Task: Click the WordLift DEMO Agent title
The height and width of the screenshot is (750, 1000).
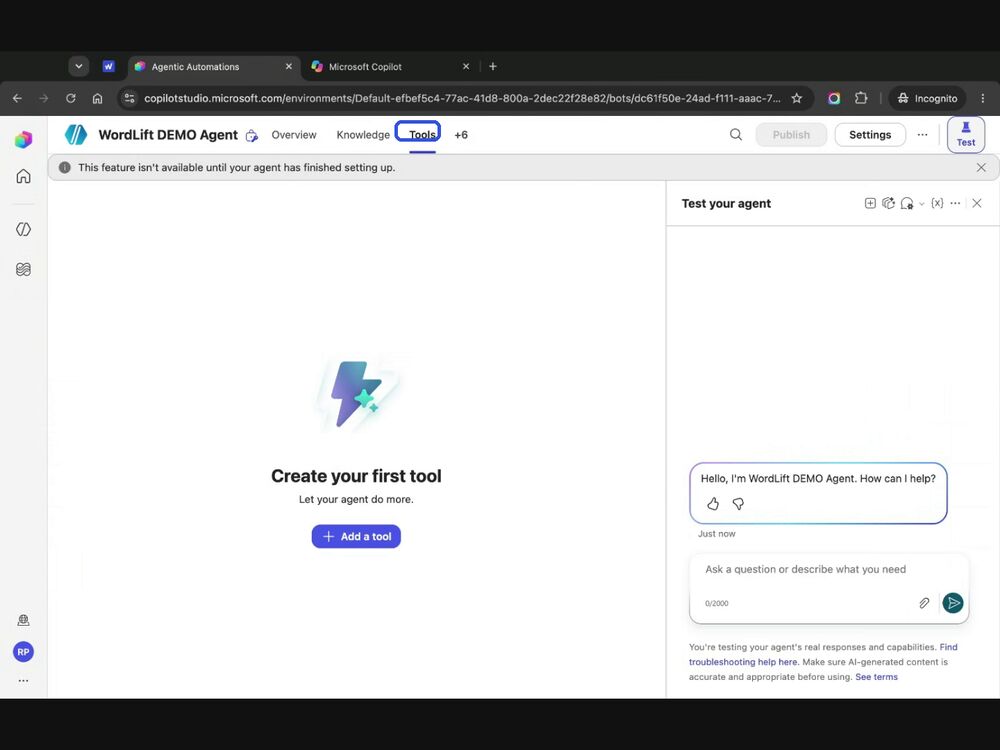Action: [168, 135]
